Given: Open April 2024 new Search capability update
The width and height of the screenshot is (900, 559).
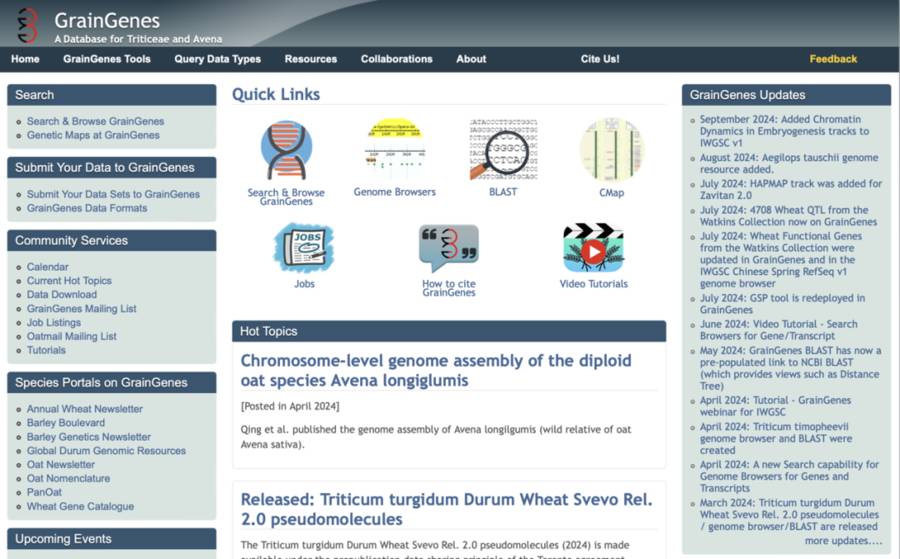Looking at the screenshot, I should click(x=789, y=476).
